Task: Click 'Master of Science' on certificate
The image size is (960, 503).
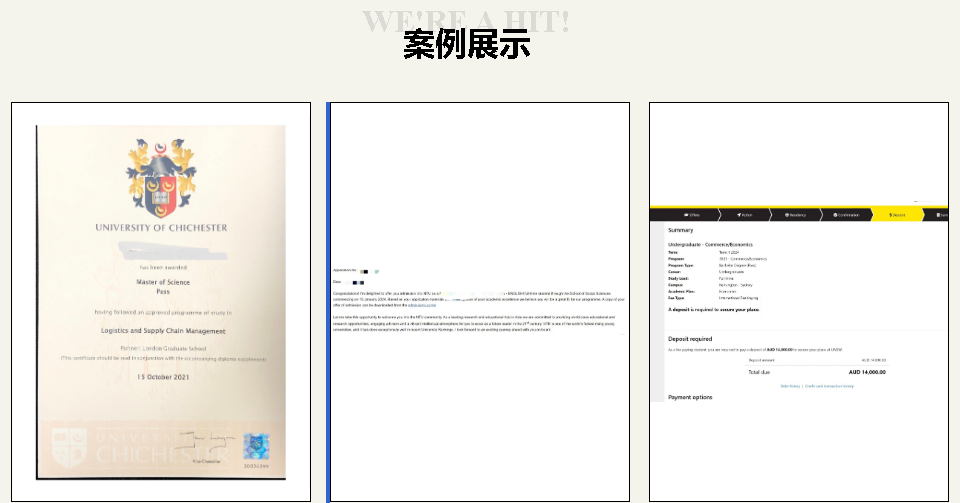Action: pos(163,282)
